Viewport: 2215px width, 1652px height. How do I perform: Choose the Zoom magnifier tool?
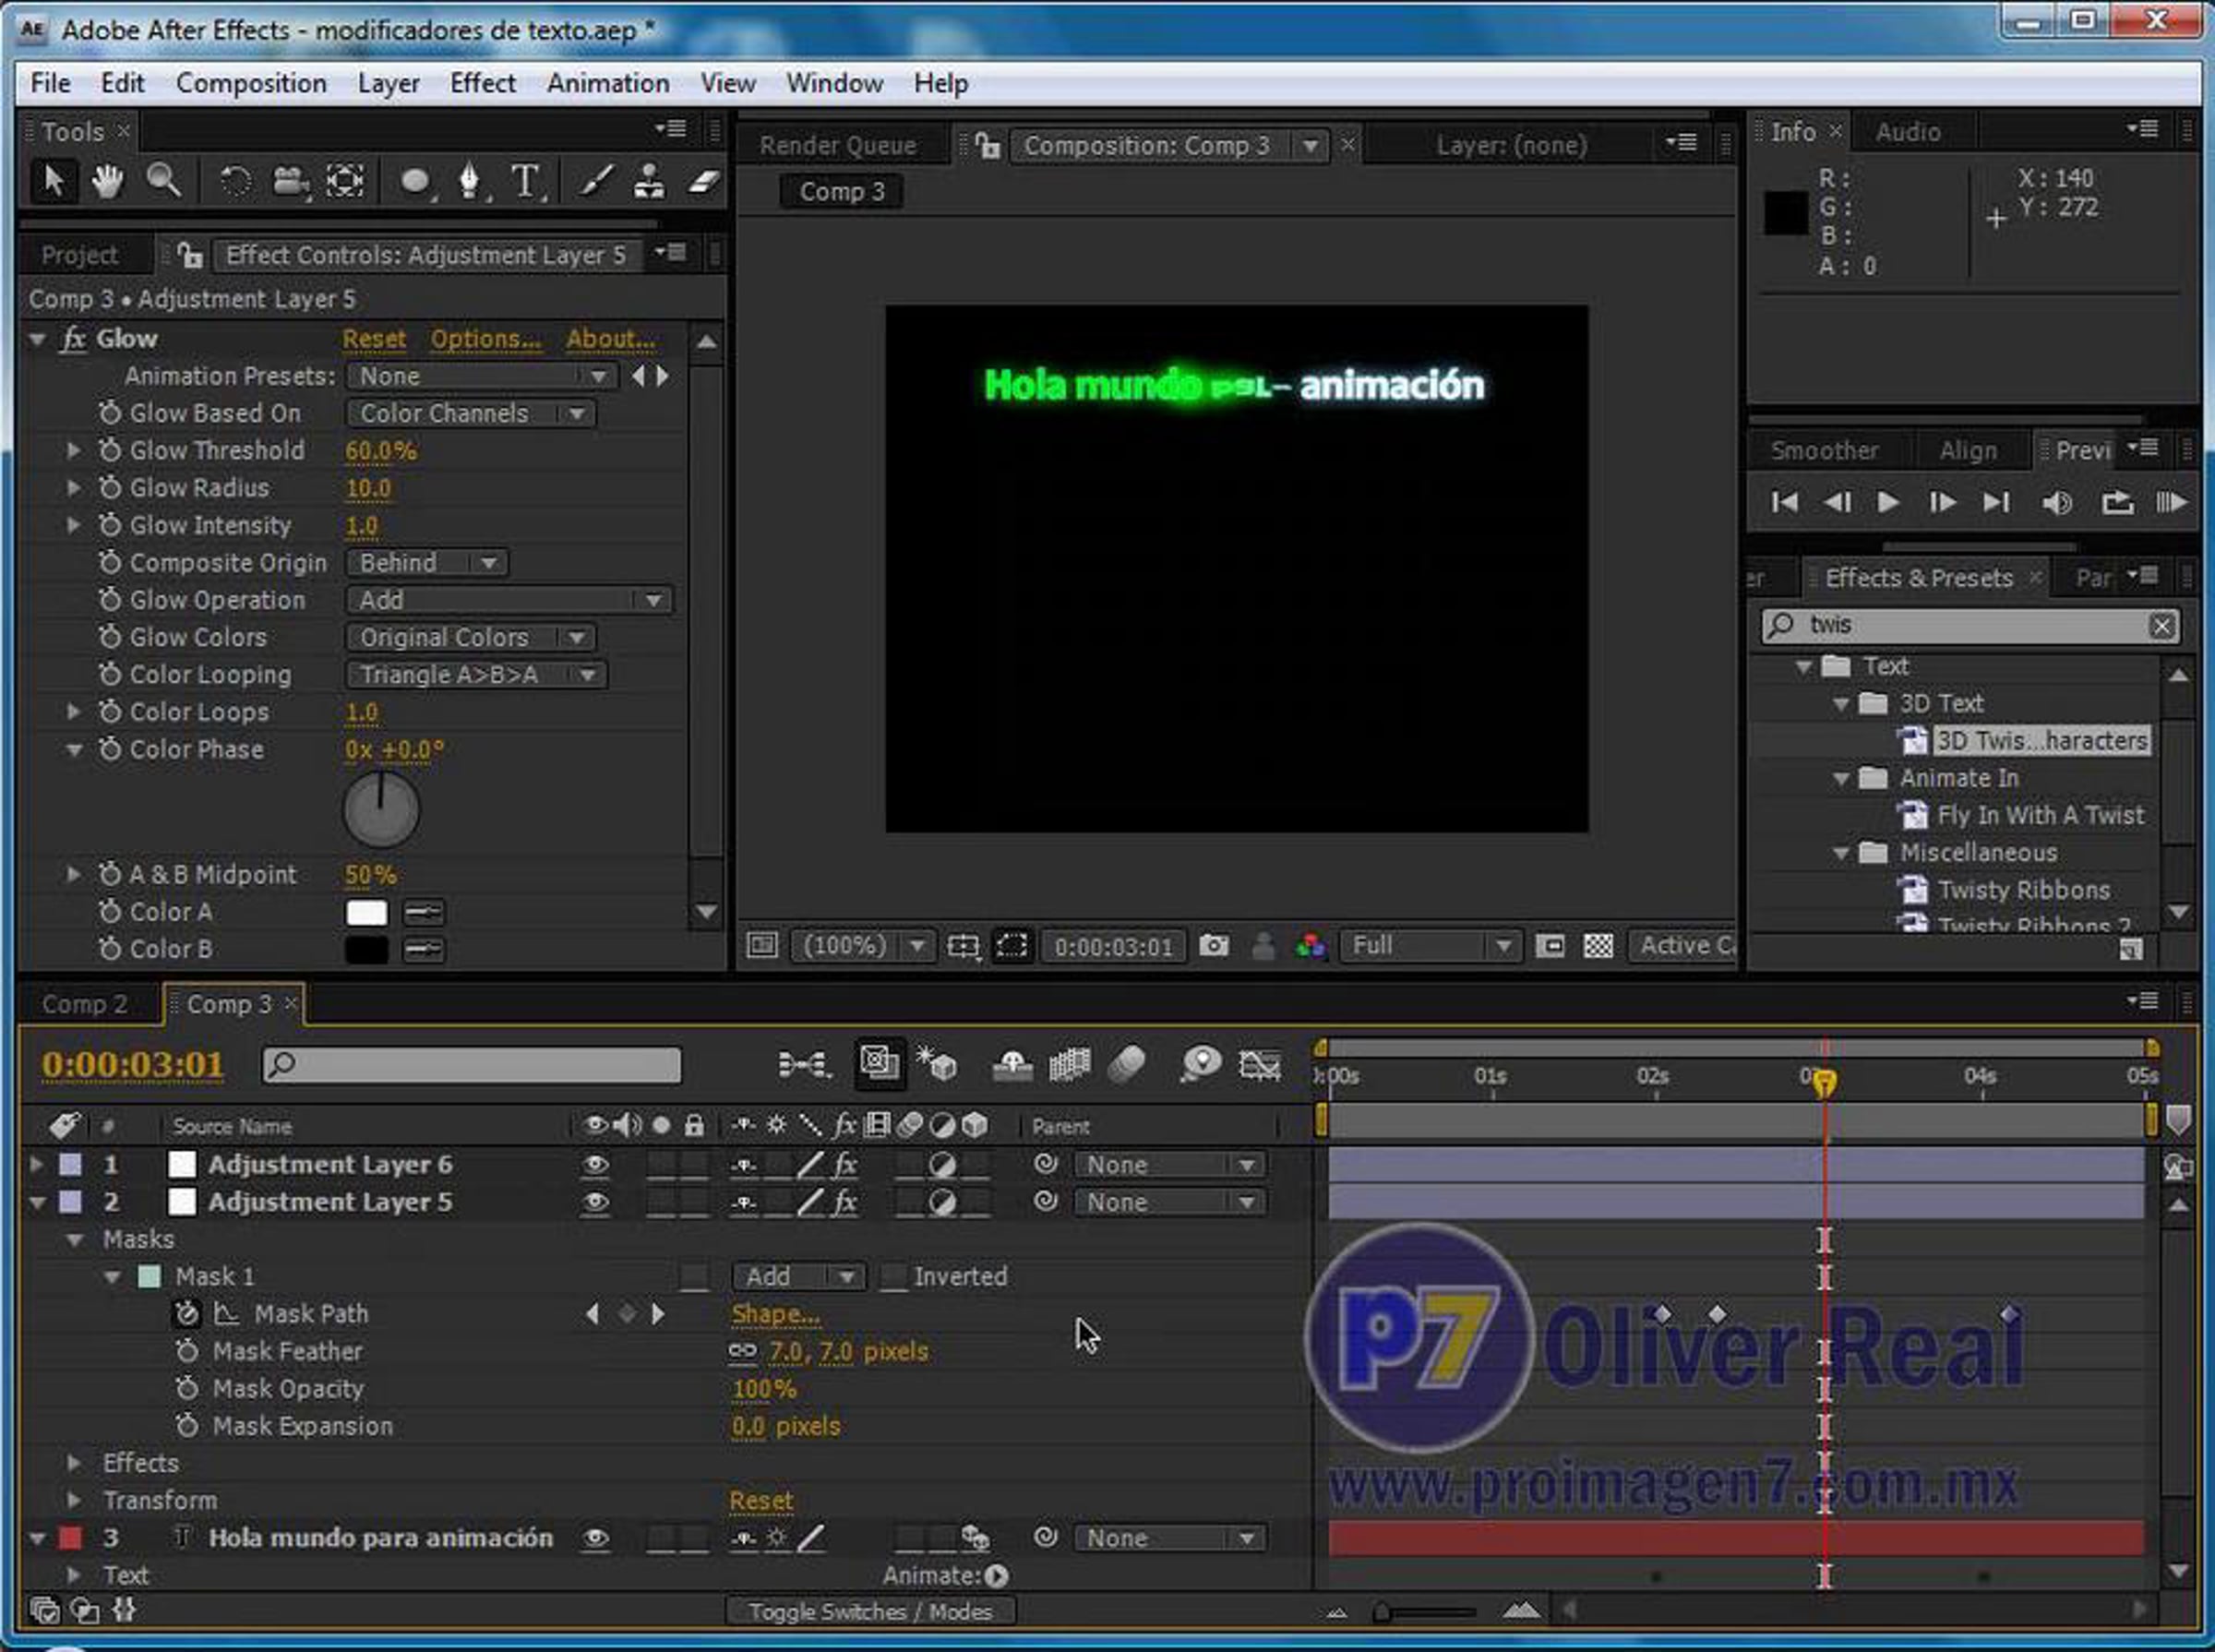163,182
